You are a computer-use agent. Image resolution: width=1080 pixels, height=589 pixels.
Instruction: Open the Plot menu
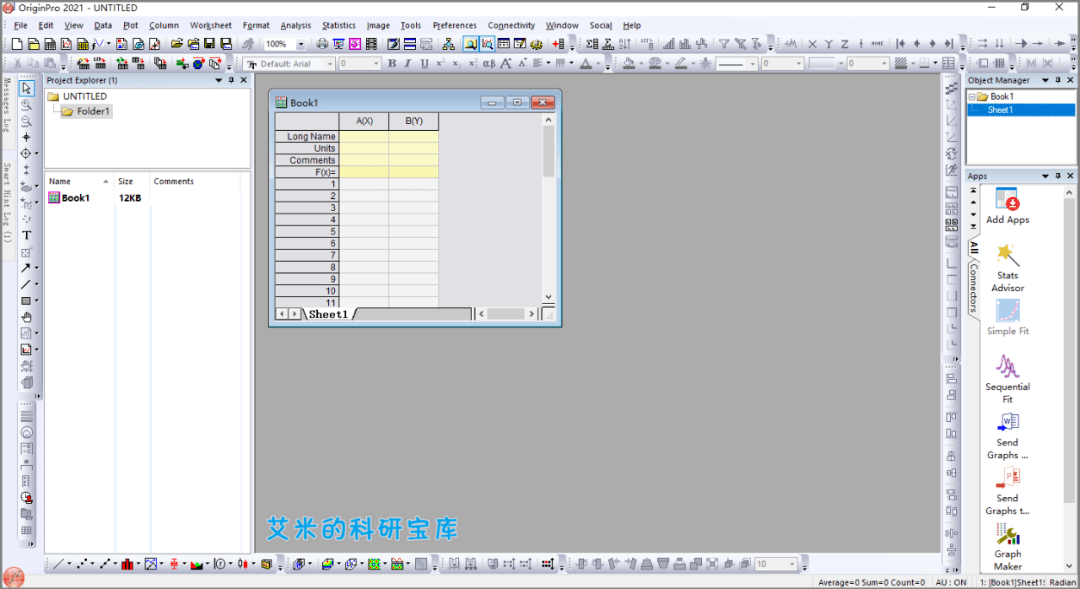tap(130, 25)
